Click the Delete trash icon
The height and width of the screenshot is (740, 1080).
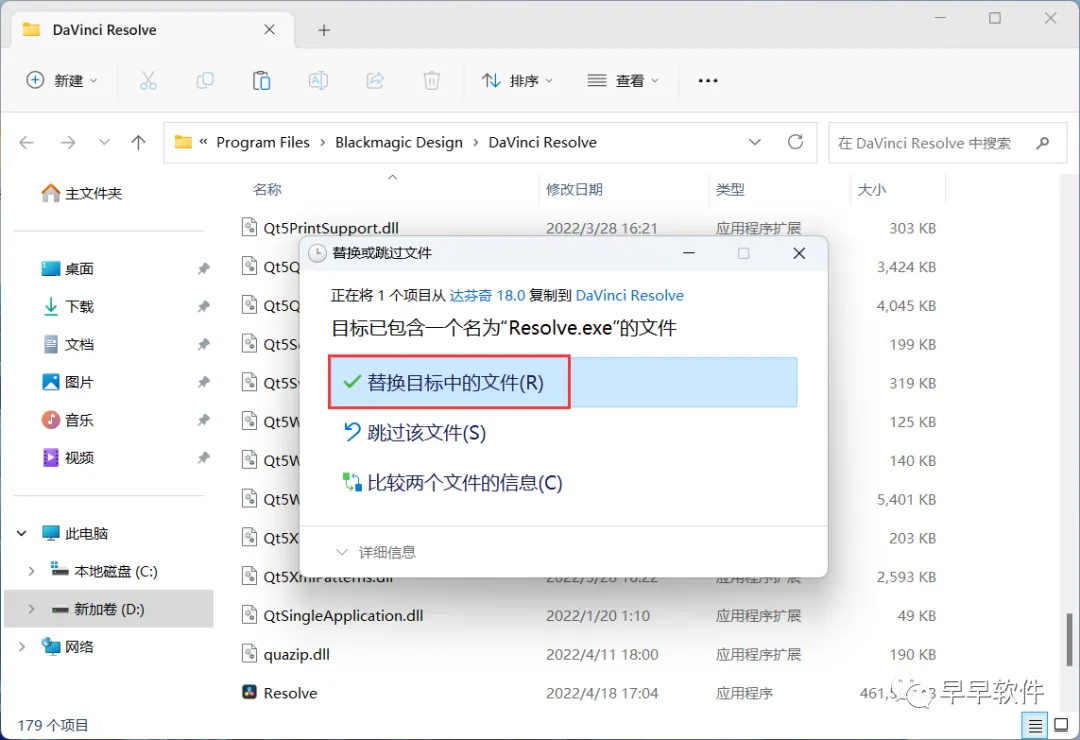(432, 81)
